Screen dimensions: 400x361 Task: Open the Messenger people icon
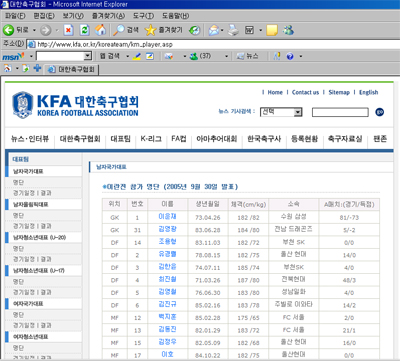pos(288,30)
